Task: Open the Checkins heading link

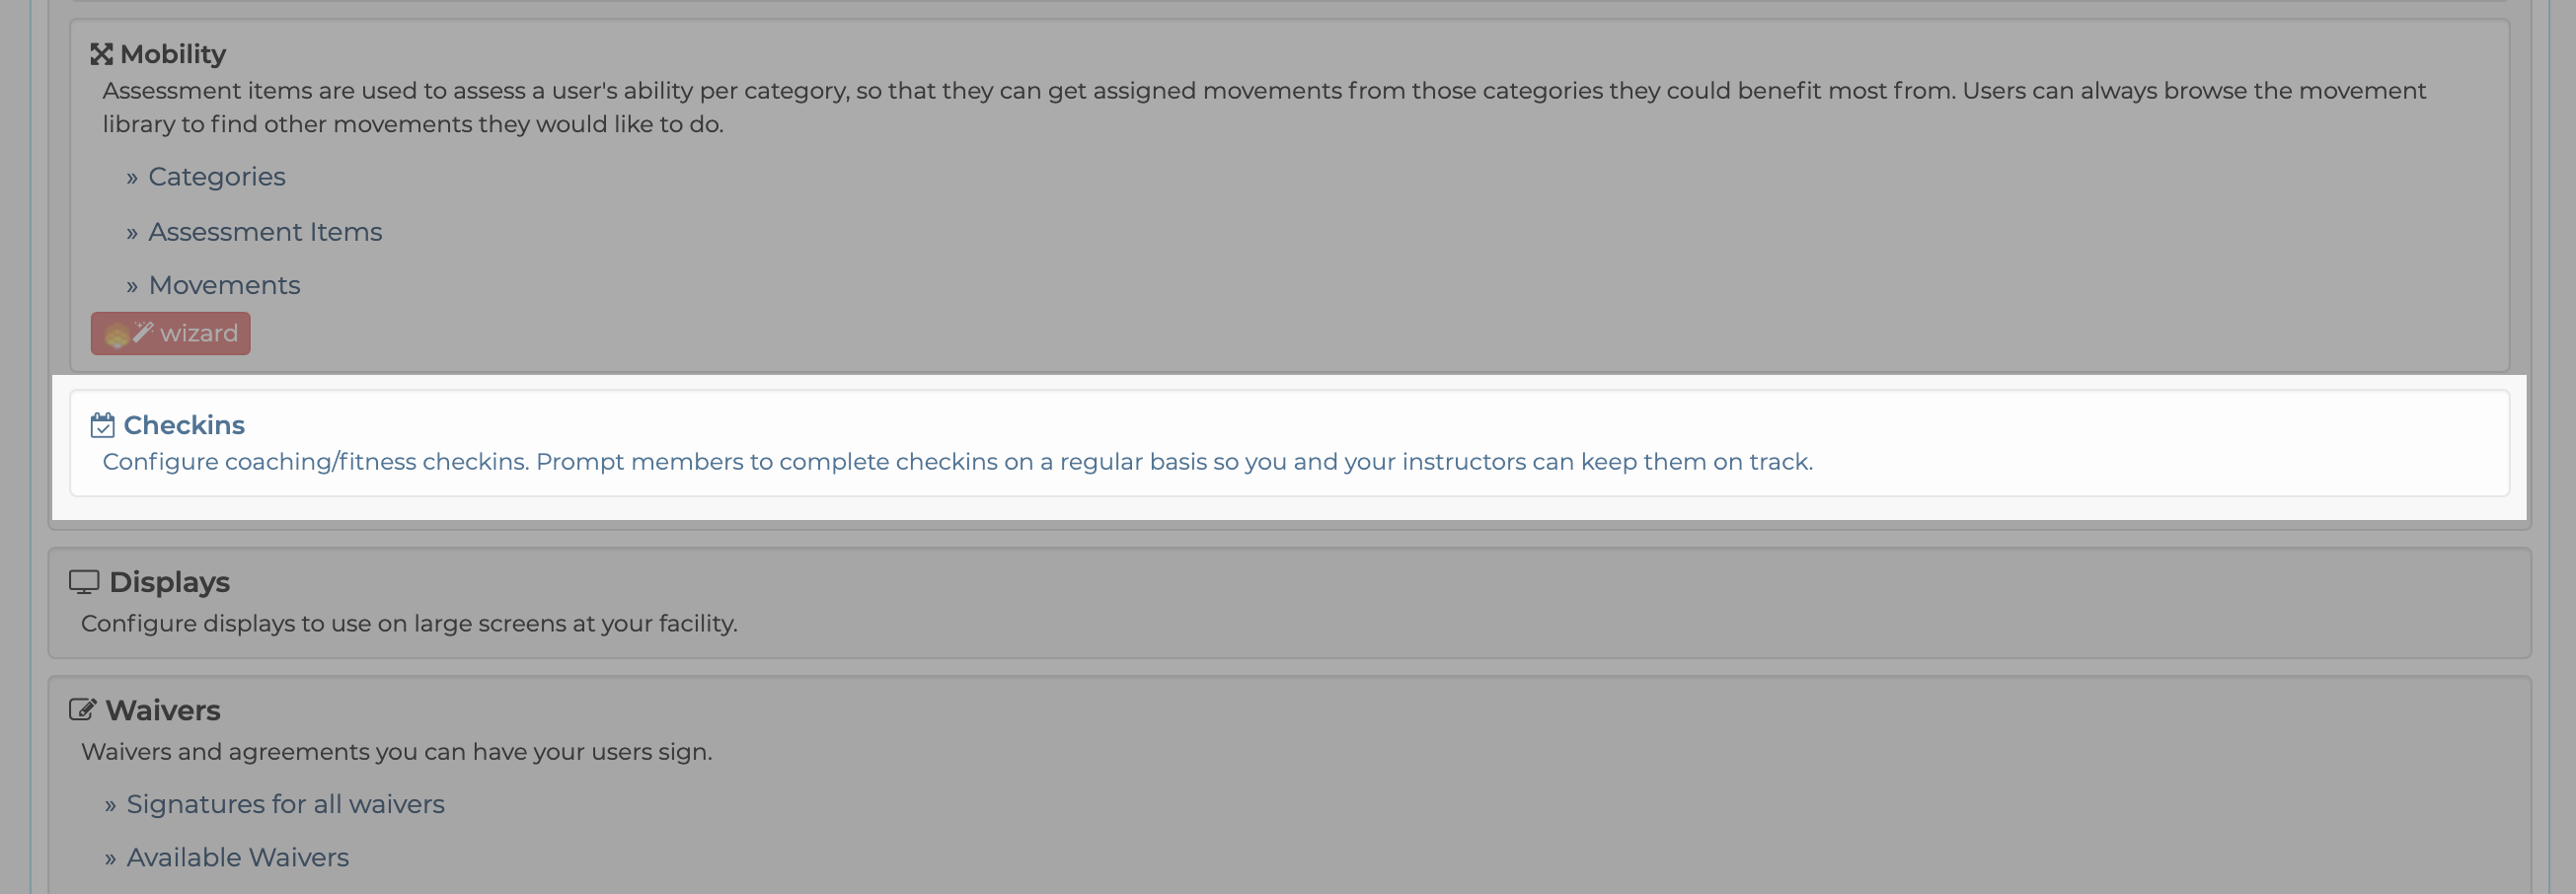Action: click(x=184, y=425)
